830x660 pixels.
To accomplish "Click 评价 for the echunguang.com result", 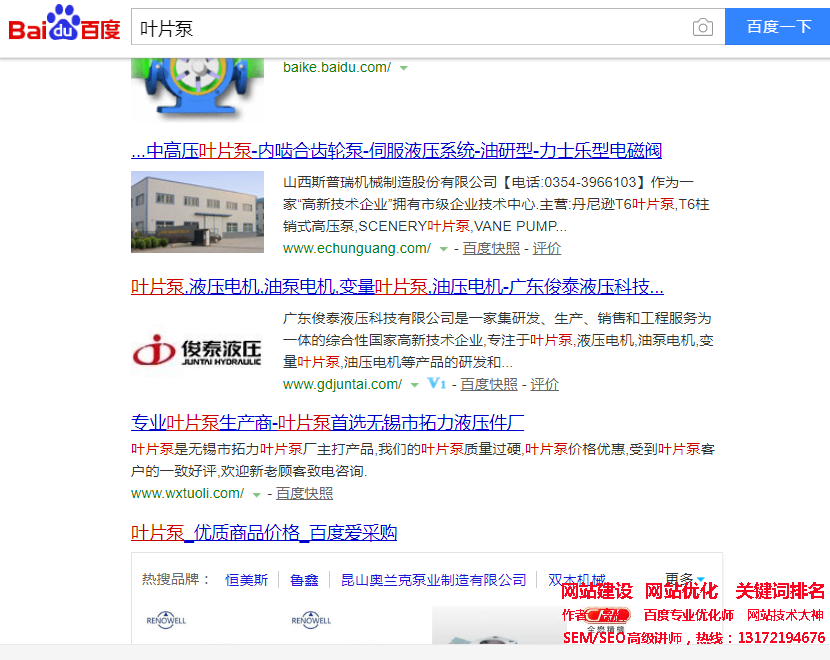I will pyautogui.click(x=546, y=248).
